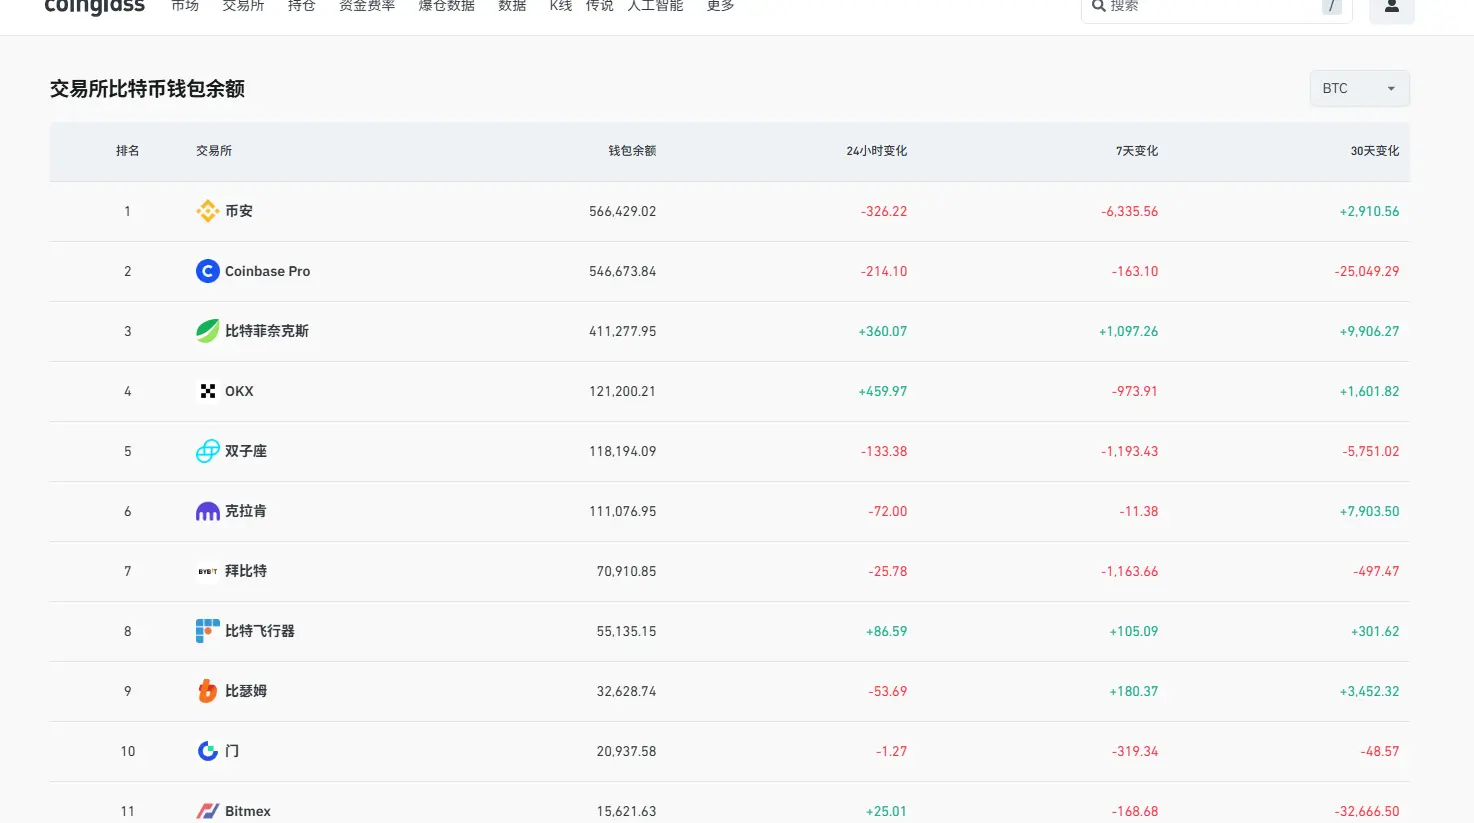This screenshot has height=823, width=1474.
Task: Open the user account icon
Action: click(1392, 6)
